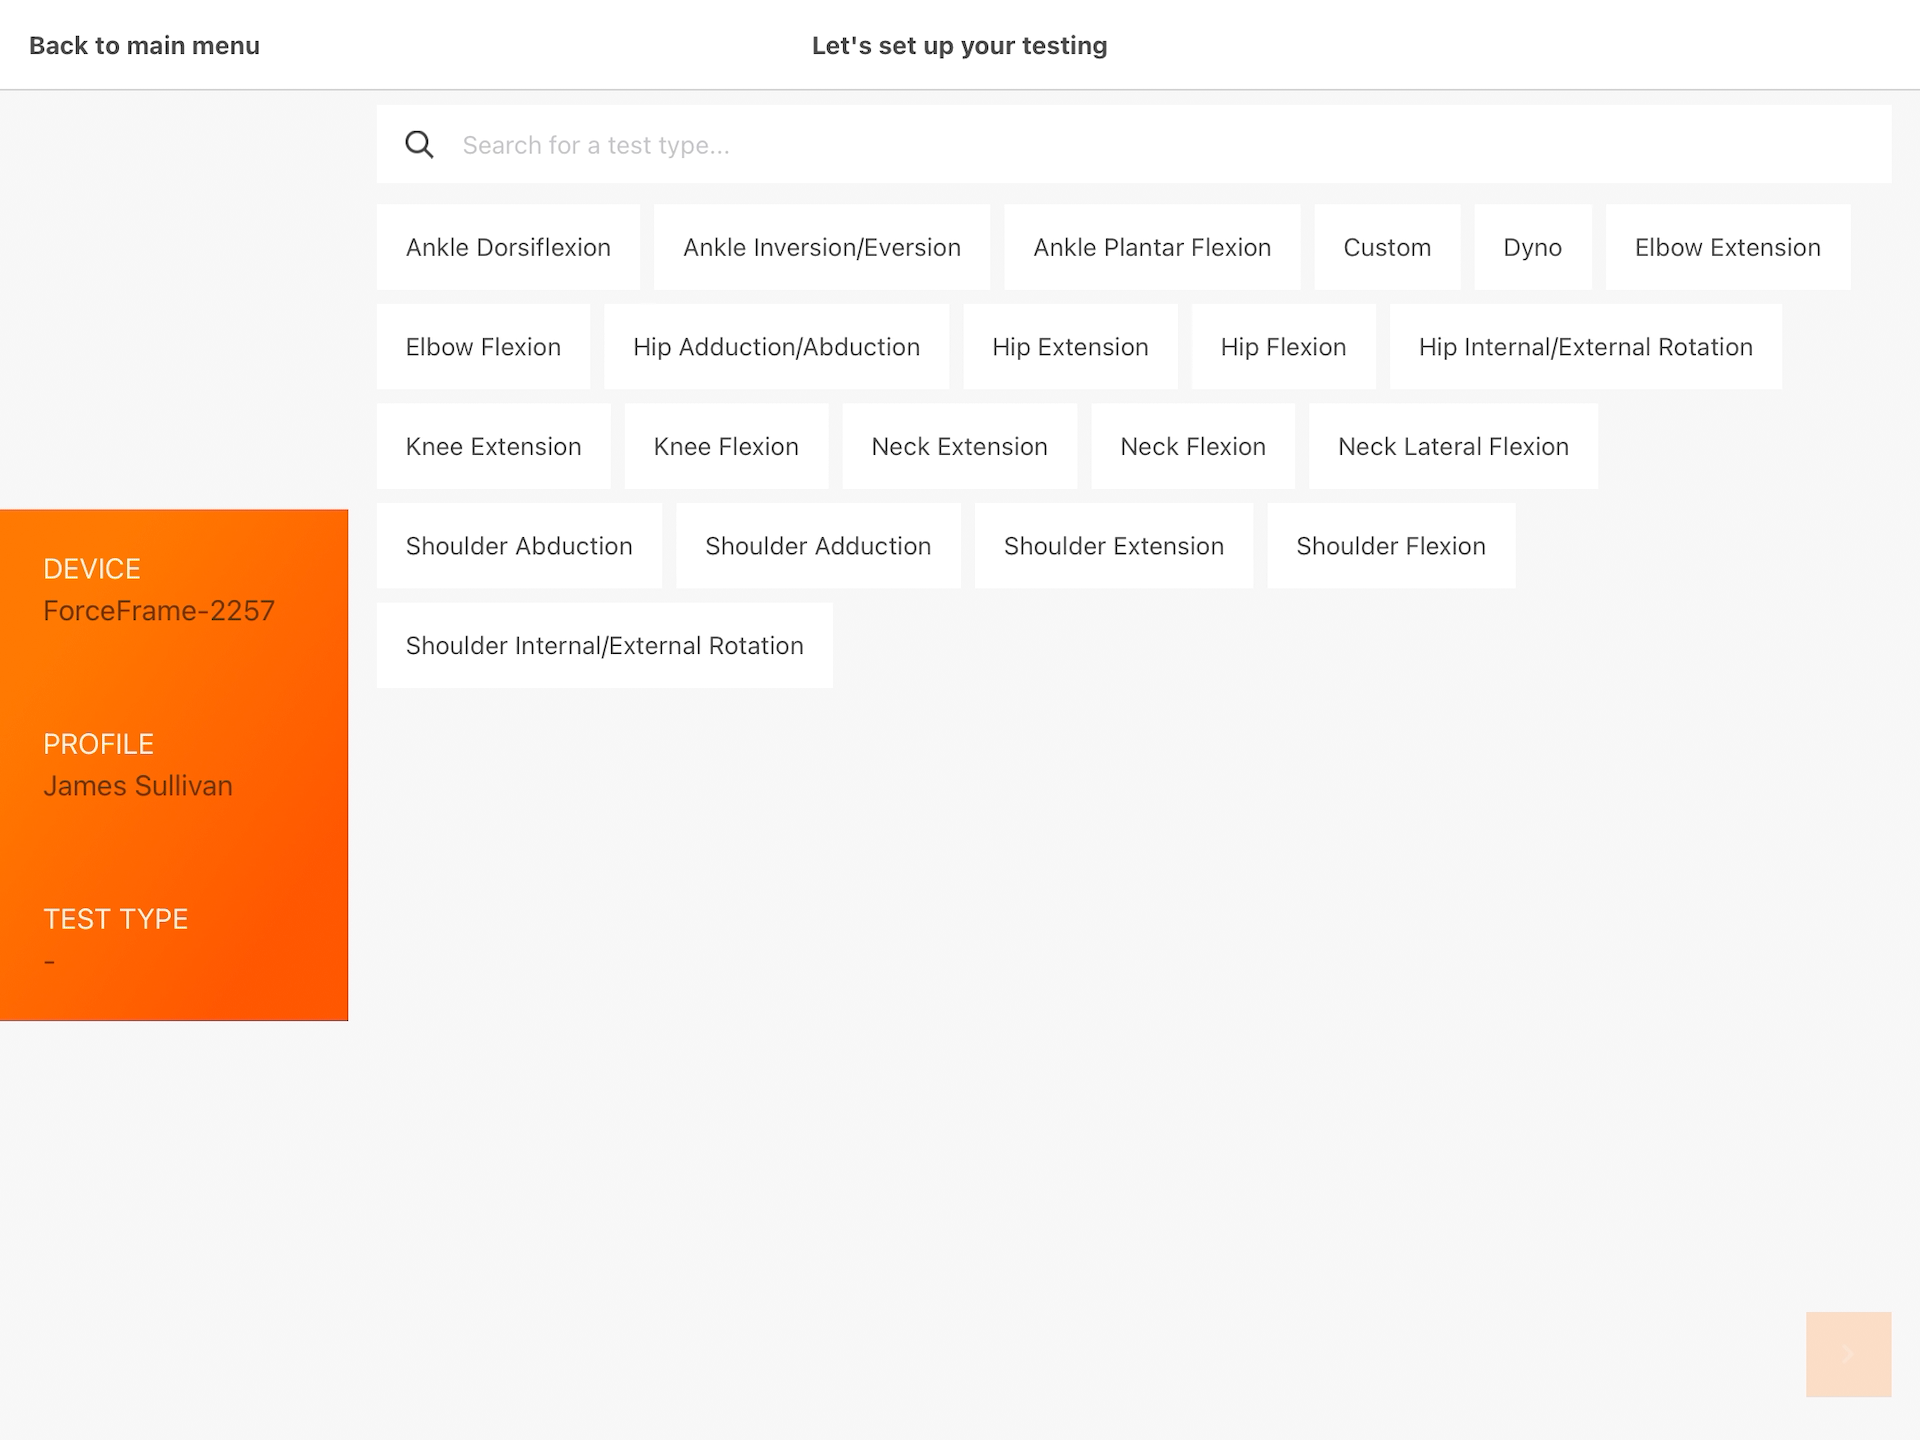Click the search magnifier icon
Image resolution: width=1920 pixels, height=1440 pixels.
(x=419, y=145)
